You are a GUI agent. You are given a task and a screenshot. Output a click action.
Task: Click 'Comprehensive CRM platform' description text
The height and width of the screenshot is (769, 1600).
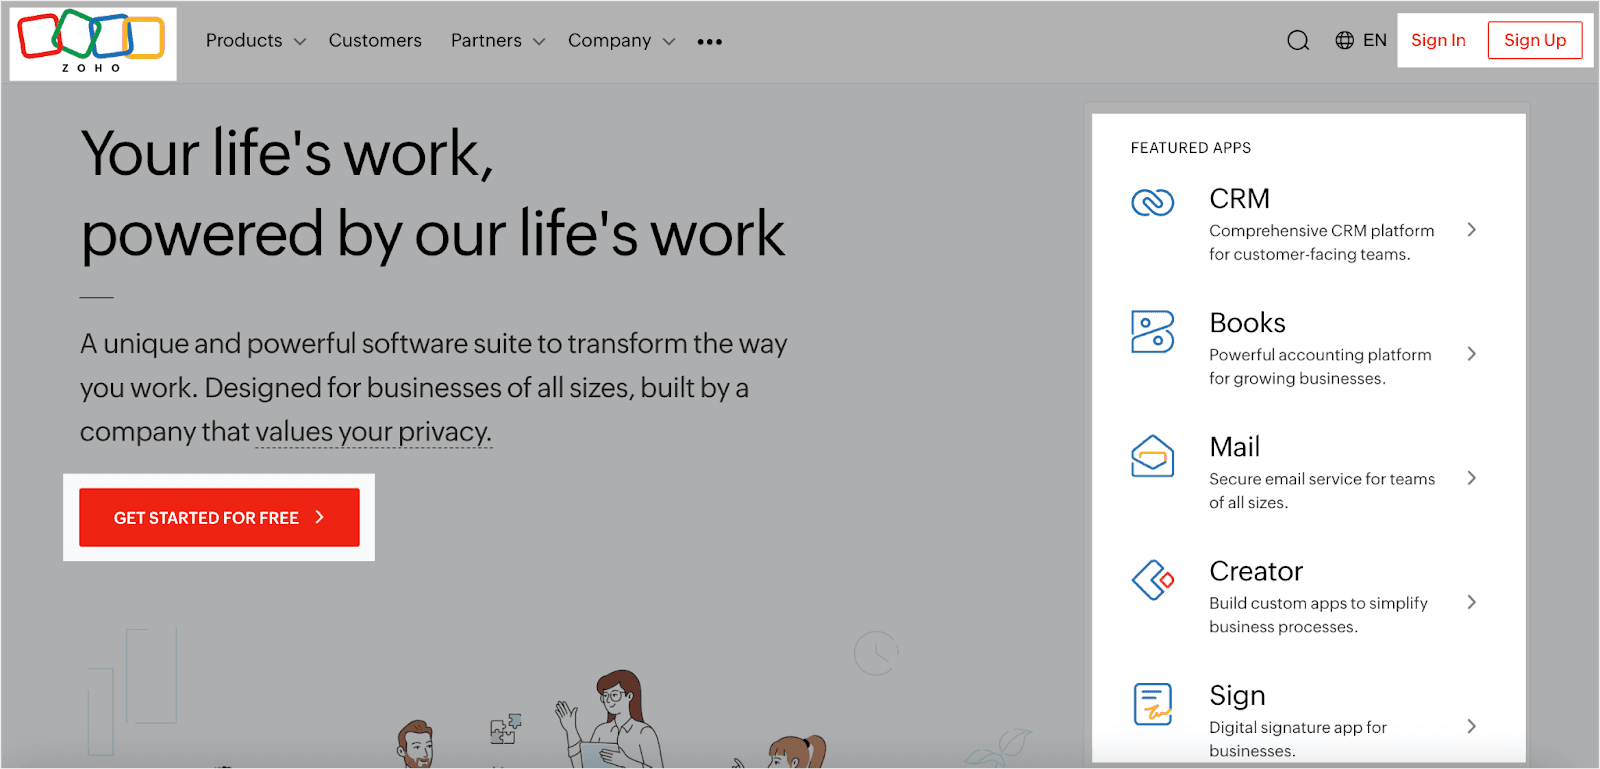tap(1322, 231)
